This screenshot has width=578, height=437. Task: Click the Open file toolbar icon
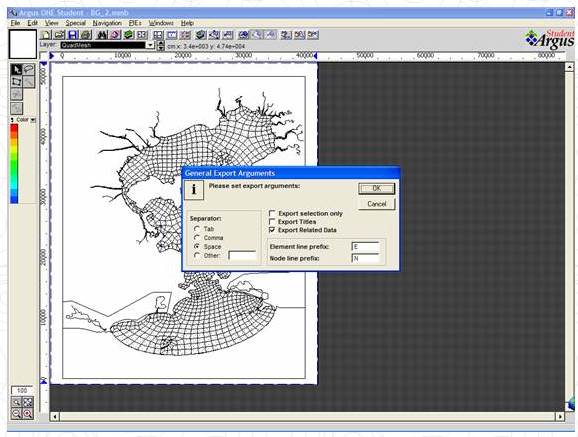(x=59, y=35)
